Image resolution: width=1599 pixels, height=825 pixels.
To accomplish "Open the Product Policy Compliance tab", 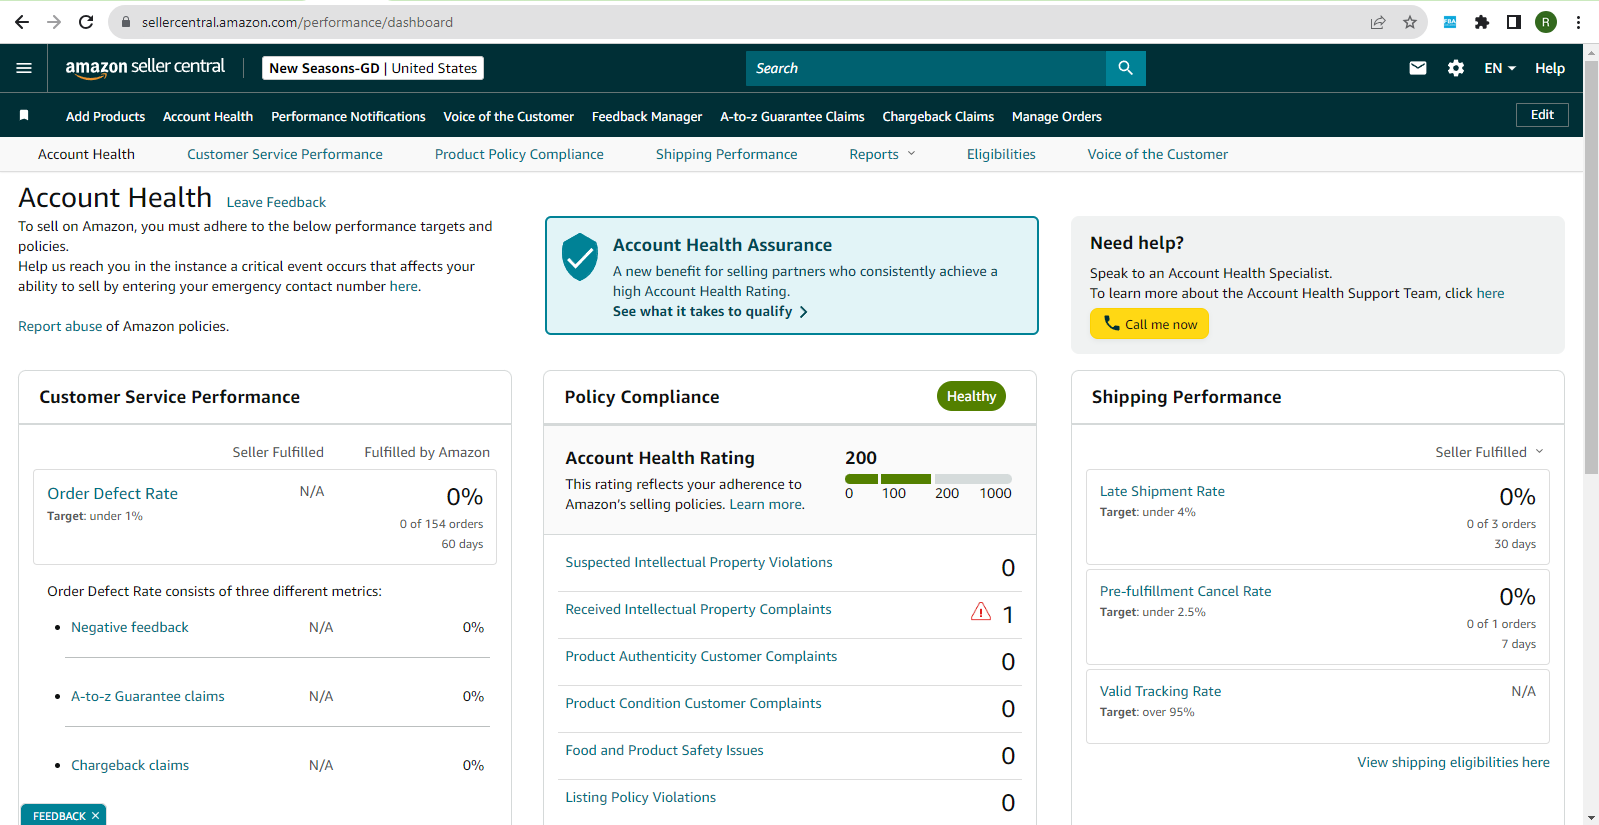I will tap(519, 154).
